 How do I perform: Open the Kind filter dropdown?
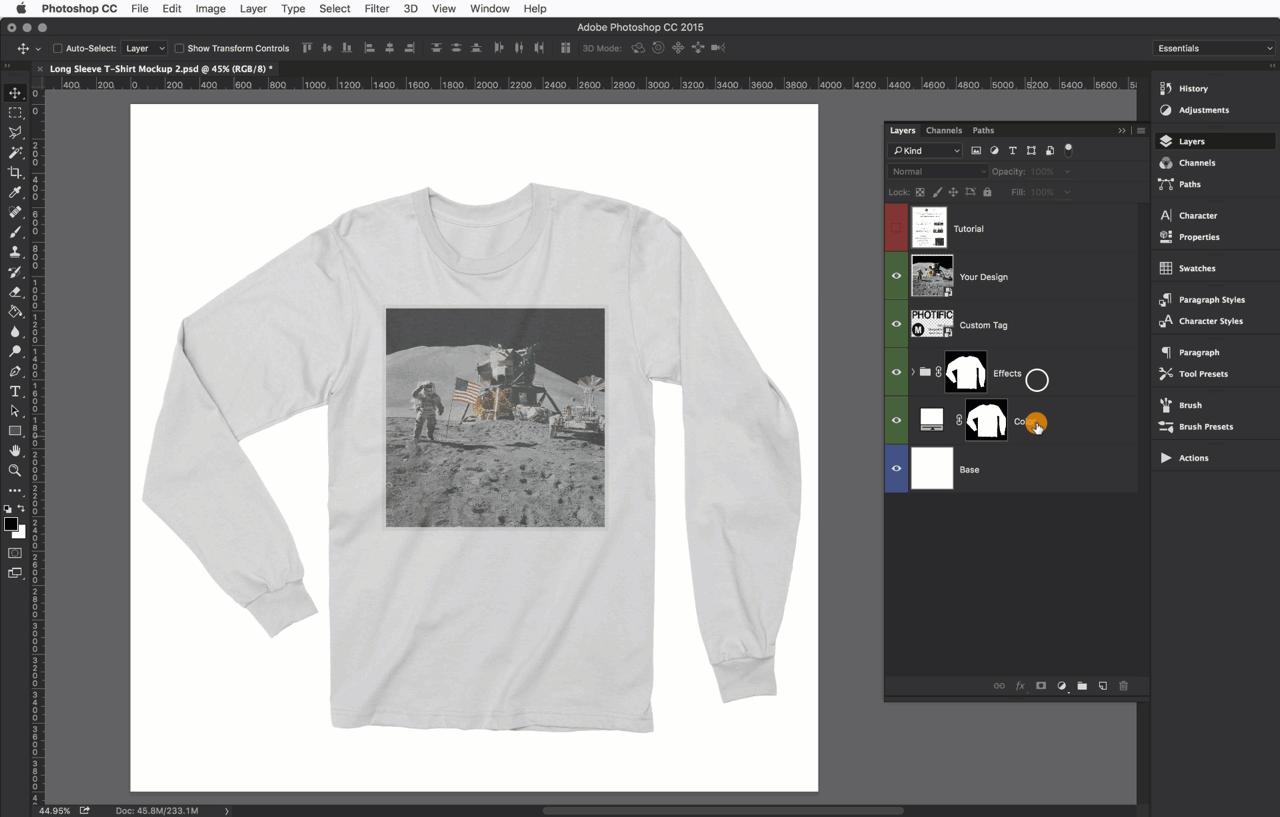point(924,150)
